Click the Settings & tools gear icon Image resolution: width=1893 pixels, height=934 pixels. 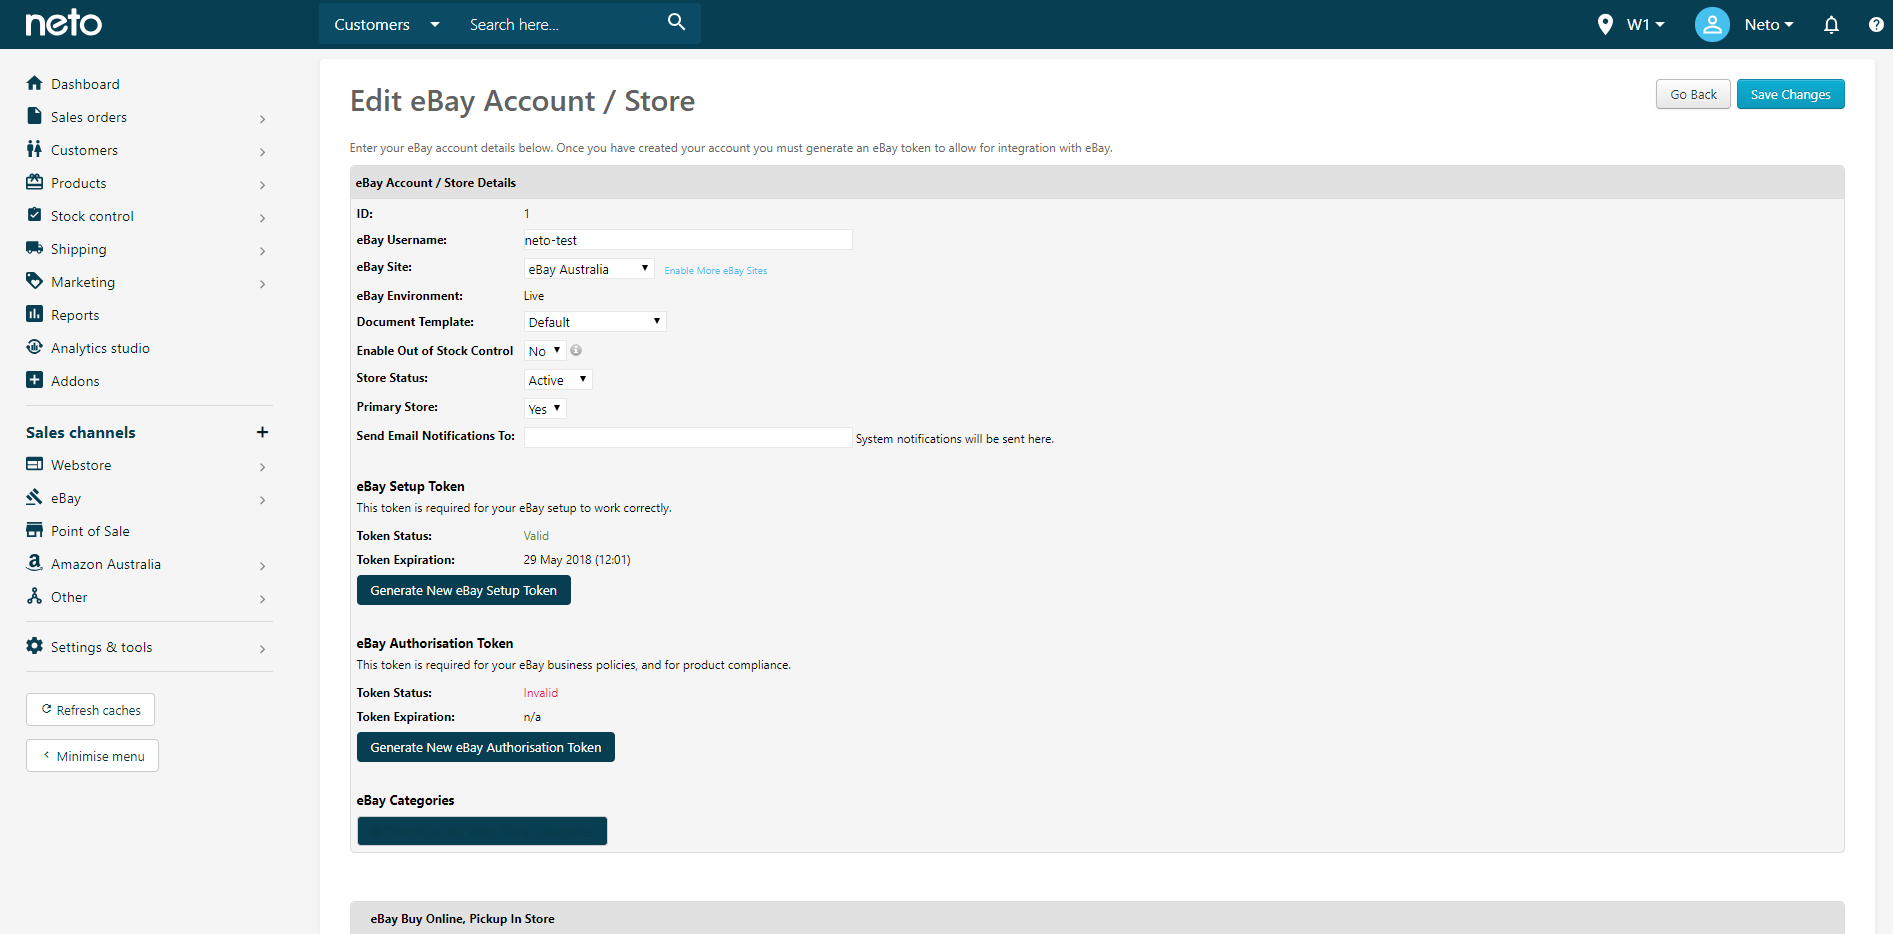click(x=35, y=646)
